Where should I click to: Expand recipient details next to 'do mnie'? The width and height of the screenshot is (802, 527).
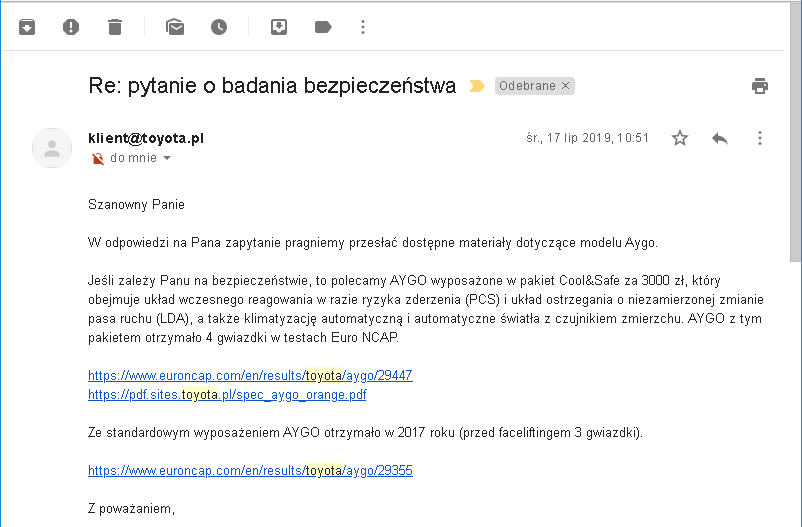pyautogui.click(x=167, y=158)
